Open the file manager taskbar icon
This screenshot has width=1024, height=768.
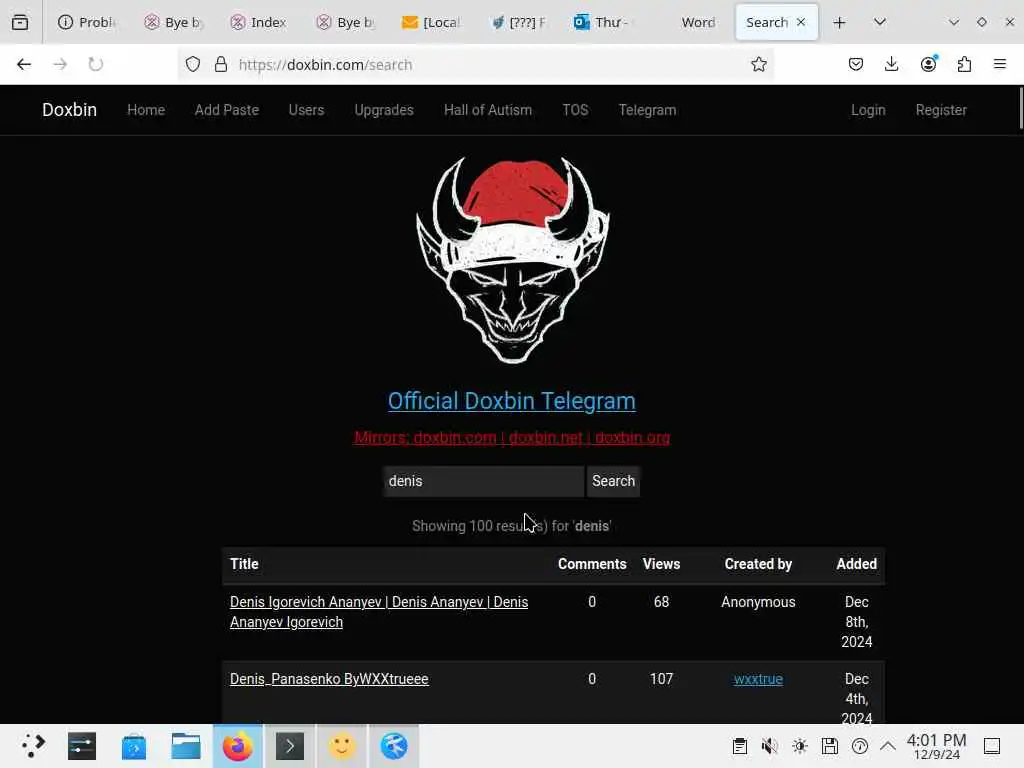click(185, 746)
